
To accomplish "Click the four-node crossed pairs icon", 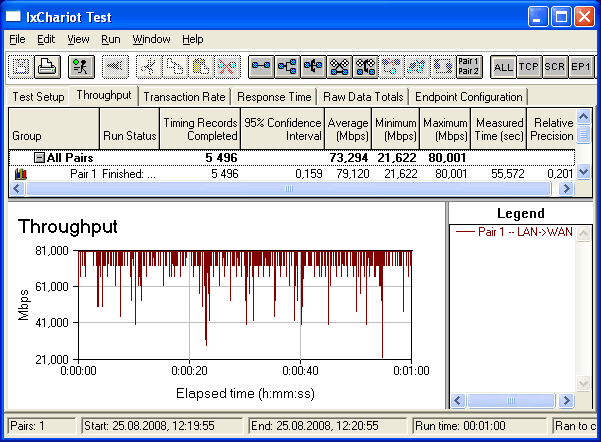I will click(340, 67).
